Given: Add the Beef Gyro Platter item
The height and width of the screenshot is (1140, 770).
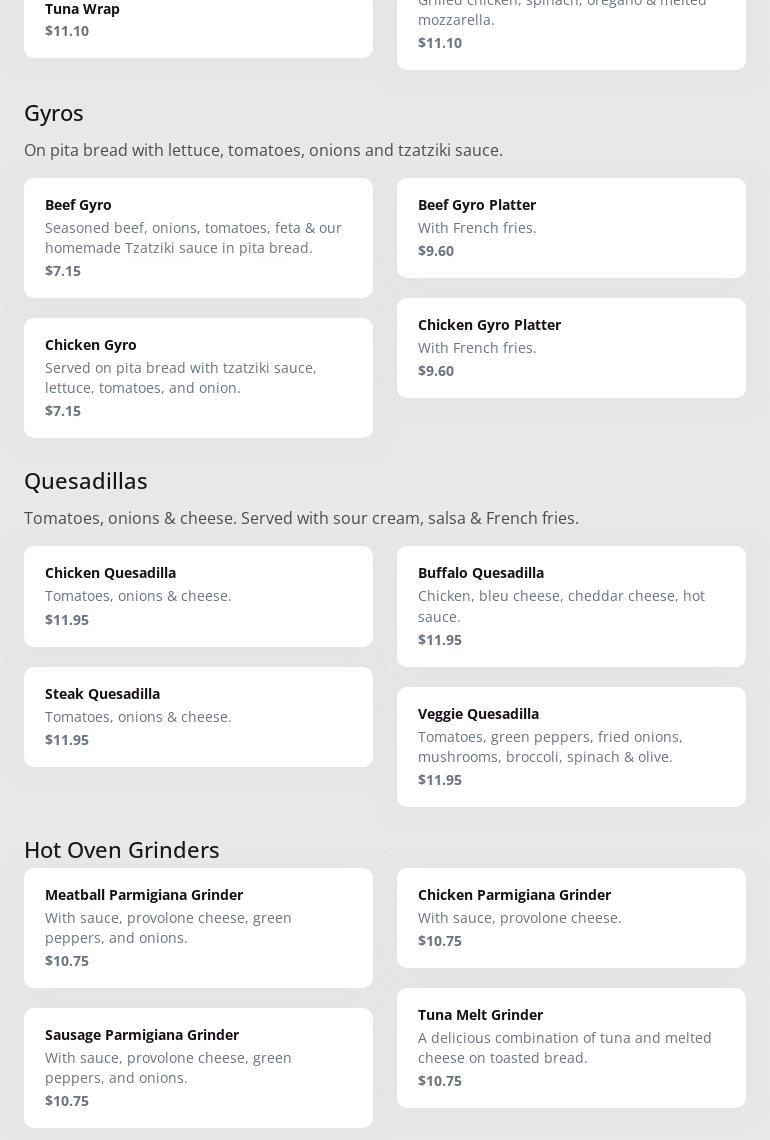Looking at the screenshot, I should (x=571, y=227).
